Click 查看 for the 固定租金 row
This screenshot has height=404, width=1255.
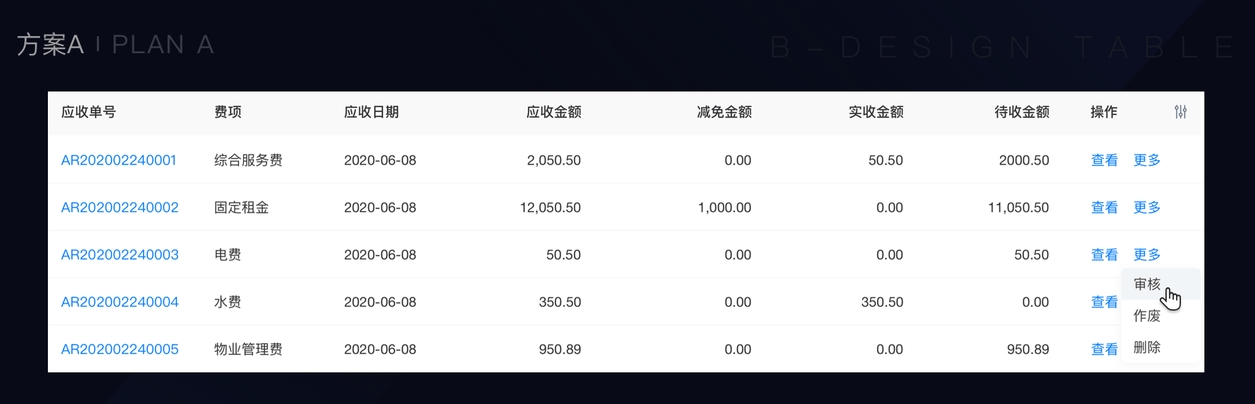coord(1104,208)
